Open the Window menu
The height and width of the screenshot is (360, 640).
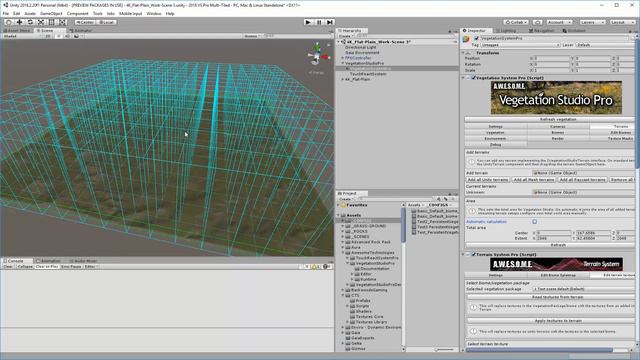(x=153, y=13)
